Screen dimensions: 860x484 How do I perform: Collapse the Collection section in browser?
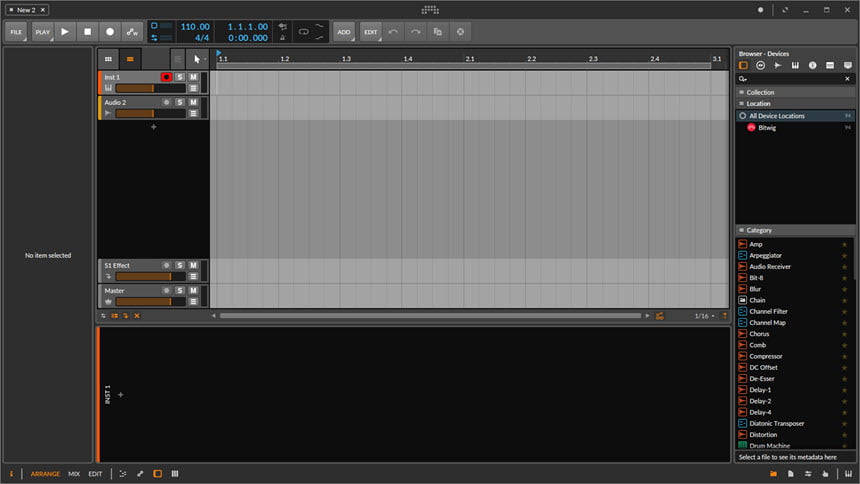tap(795, 92)
